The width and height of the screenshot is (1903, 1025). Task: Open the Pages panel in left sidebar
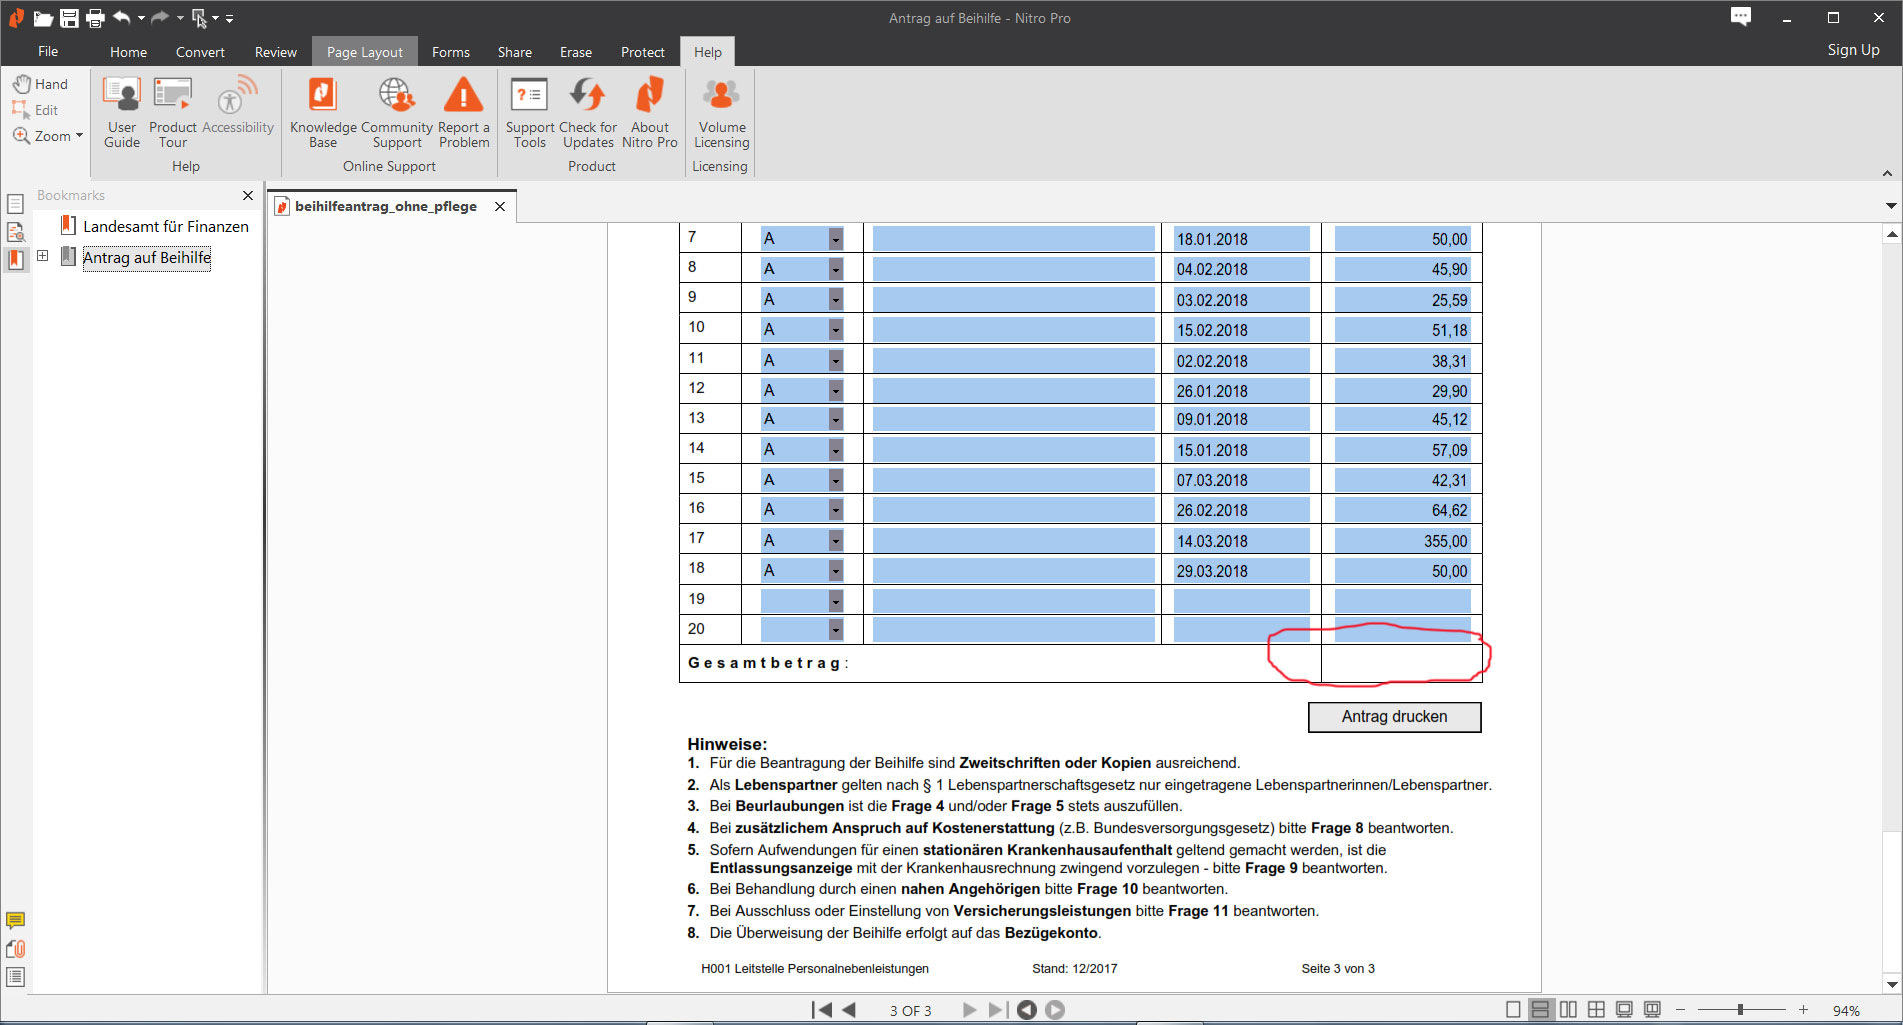15,204
